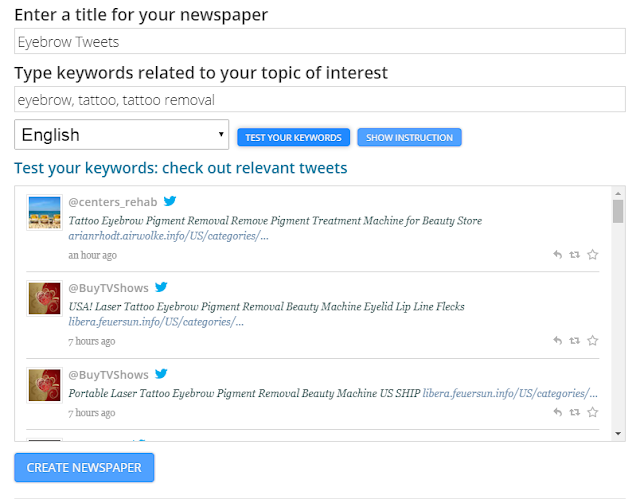The image size is (640, 503).
Task: Retweet the USA! Laser Tattoo tweet
Action: [575, 341]
